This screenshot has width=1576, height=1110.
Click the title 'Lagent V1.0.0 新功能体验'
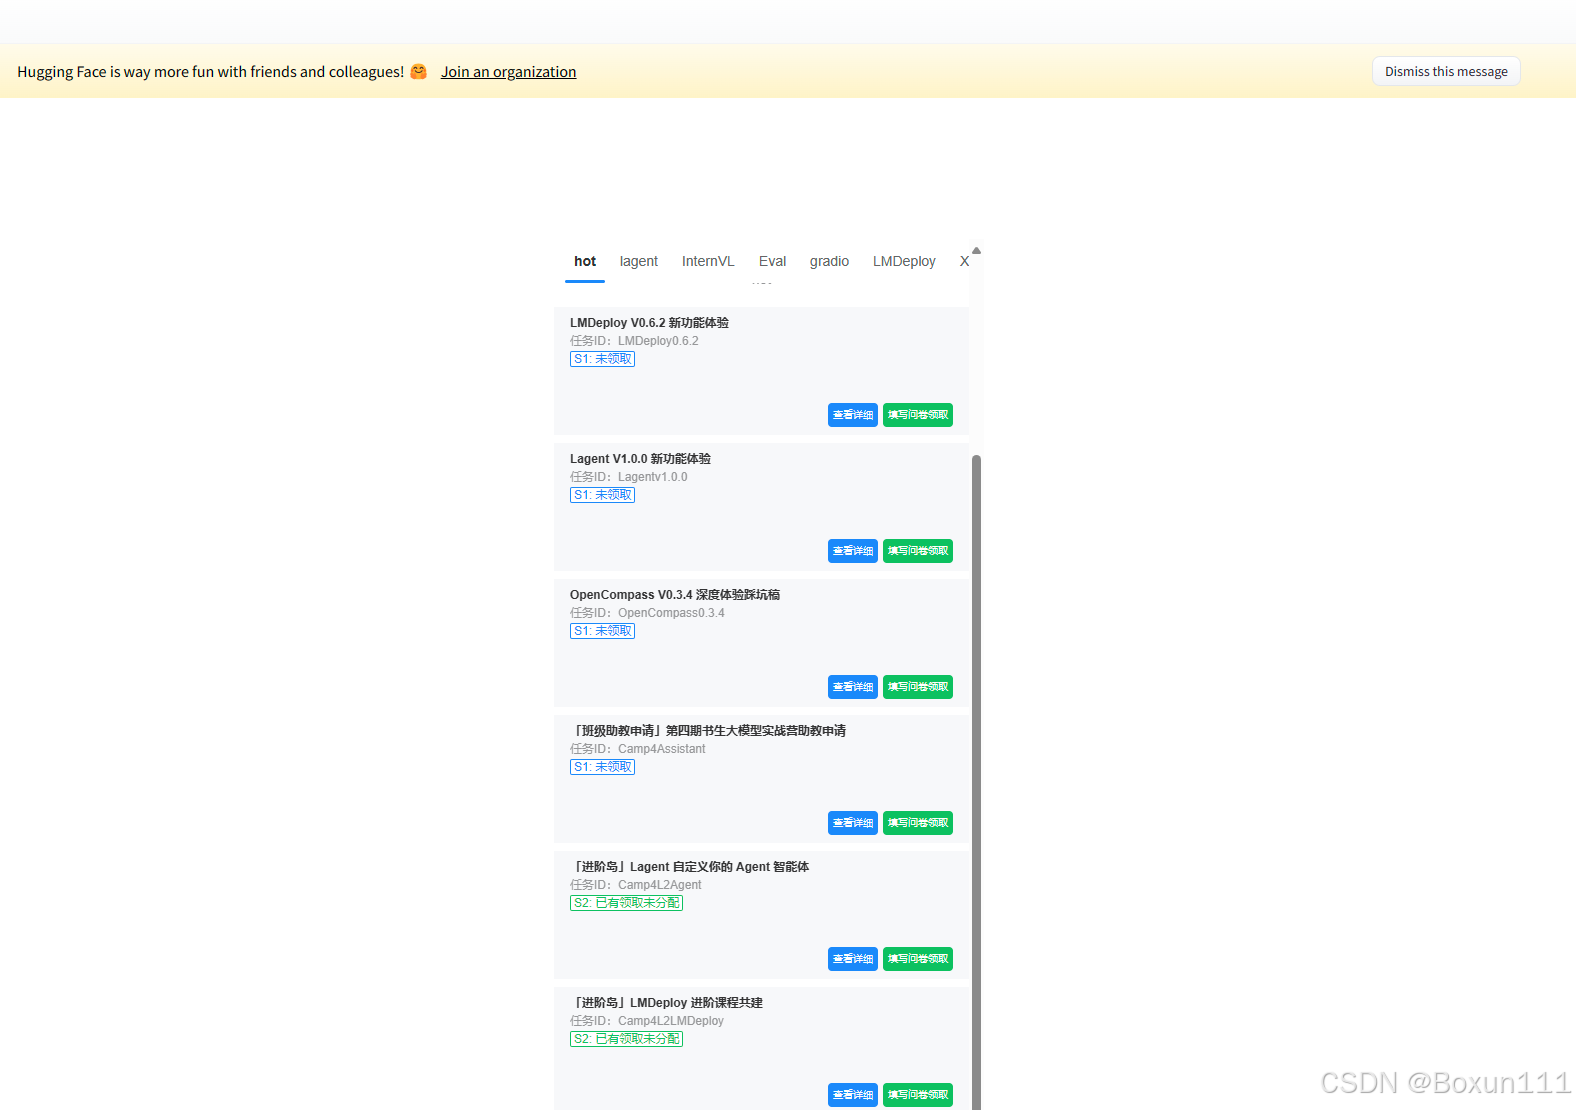tap(640, 459)
